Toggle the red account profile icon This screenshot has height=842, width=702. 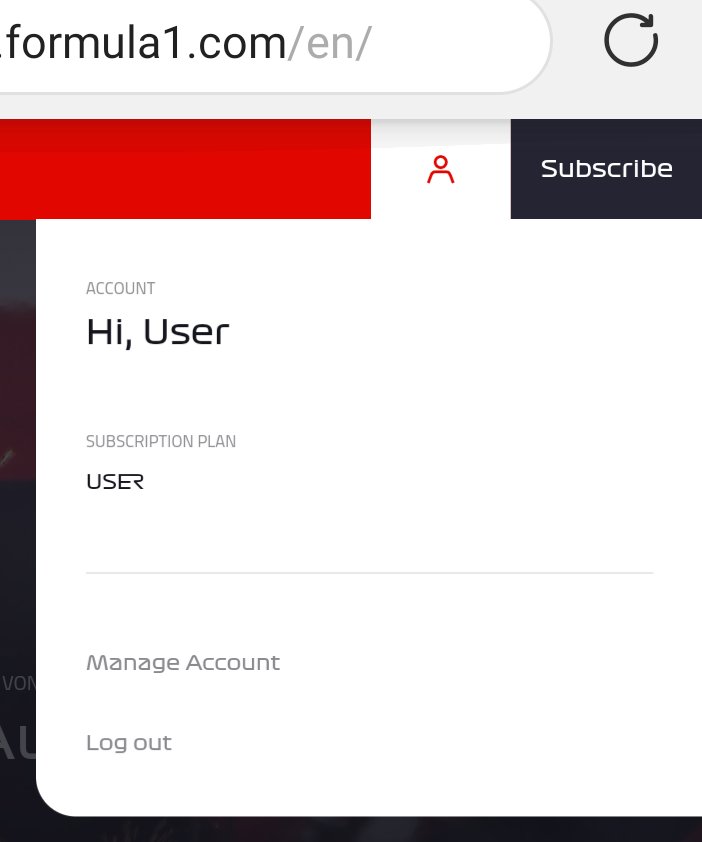tap(440, 169)
